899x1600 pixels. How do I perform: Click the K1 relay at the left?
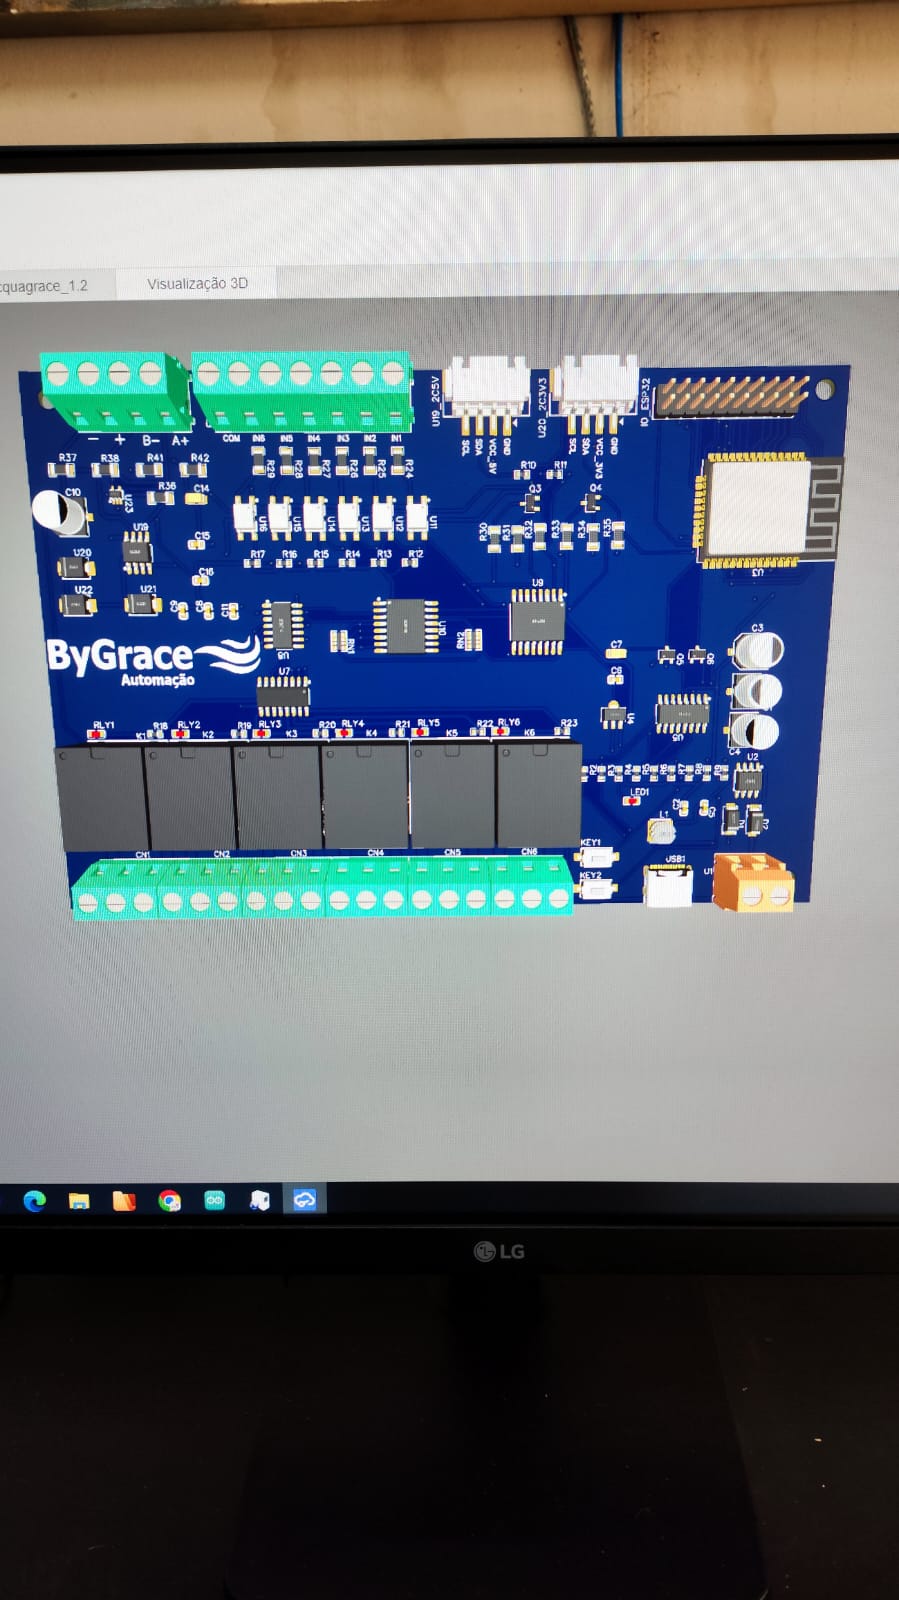click(101, 797)
